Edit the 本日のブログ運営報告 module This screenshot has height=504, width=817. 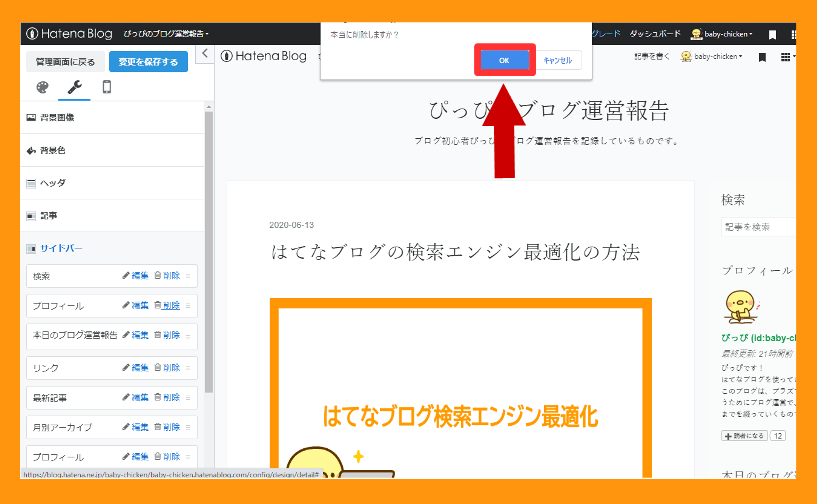(x=135, y=335)
